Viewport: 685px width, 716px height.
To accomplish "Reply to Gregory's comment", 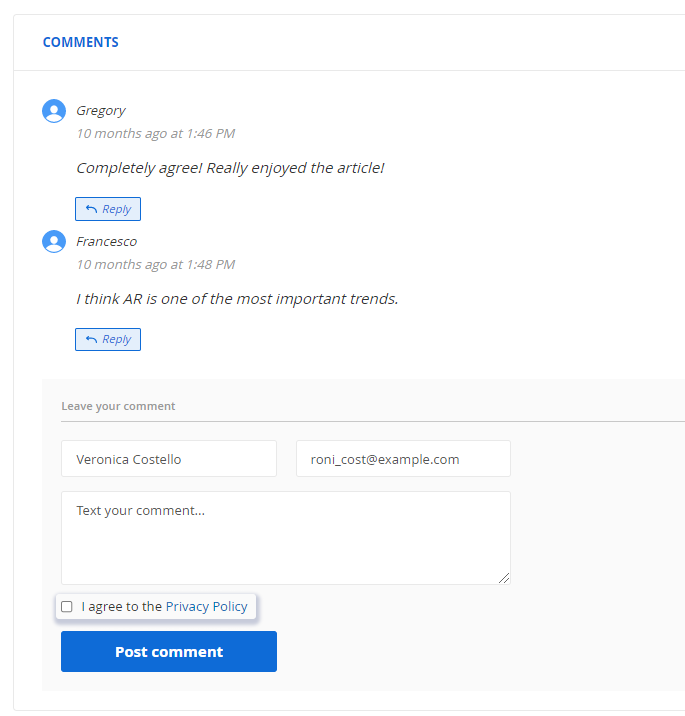I will pyautogui.click(x=108, y=209).
